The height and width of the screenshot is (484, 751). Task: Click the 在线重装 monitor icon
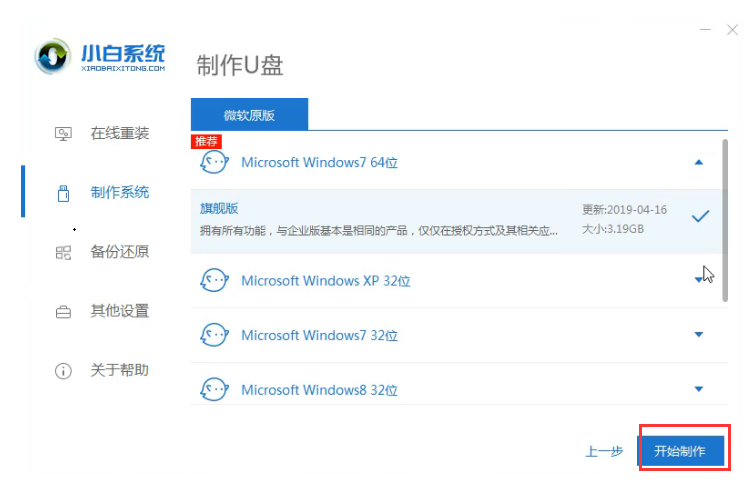(x=63, y=134)
